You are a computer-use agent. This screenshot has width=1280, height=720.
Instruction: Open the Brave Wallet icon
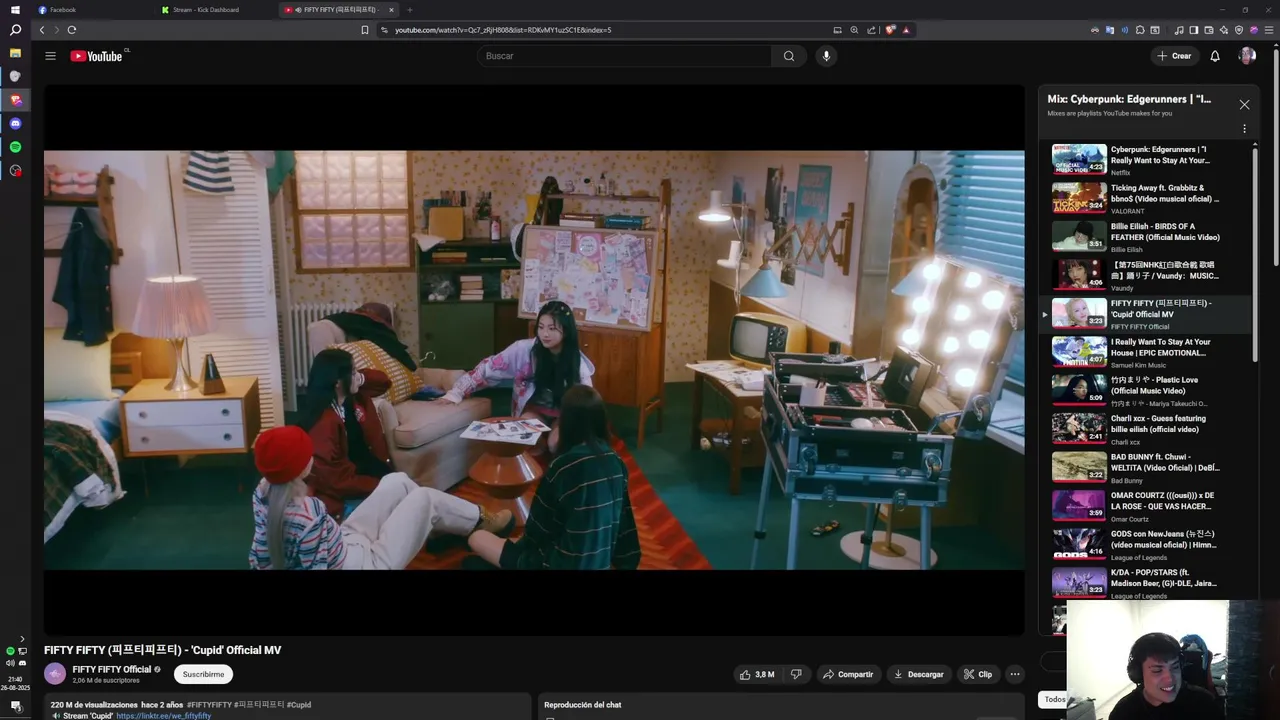1209,30
